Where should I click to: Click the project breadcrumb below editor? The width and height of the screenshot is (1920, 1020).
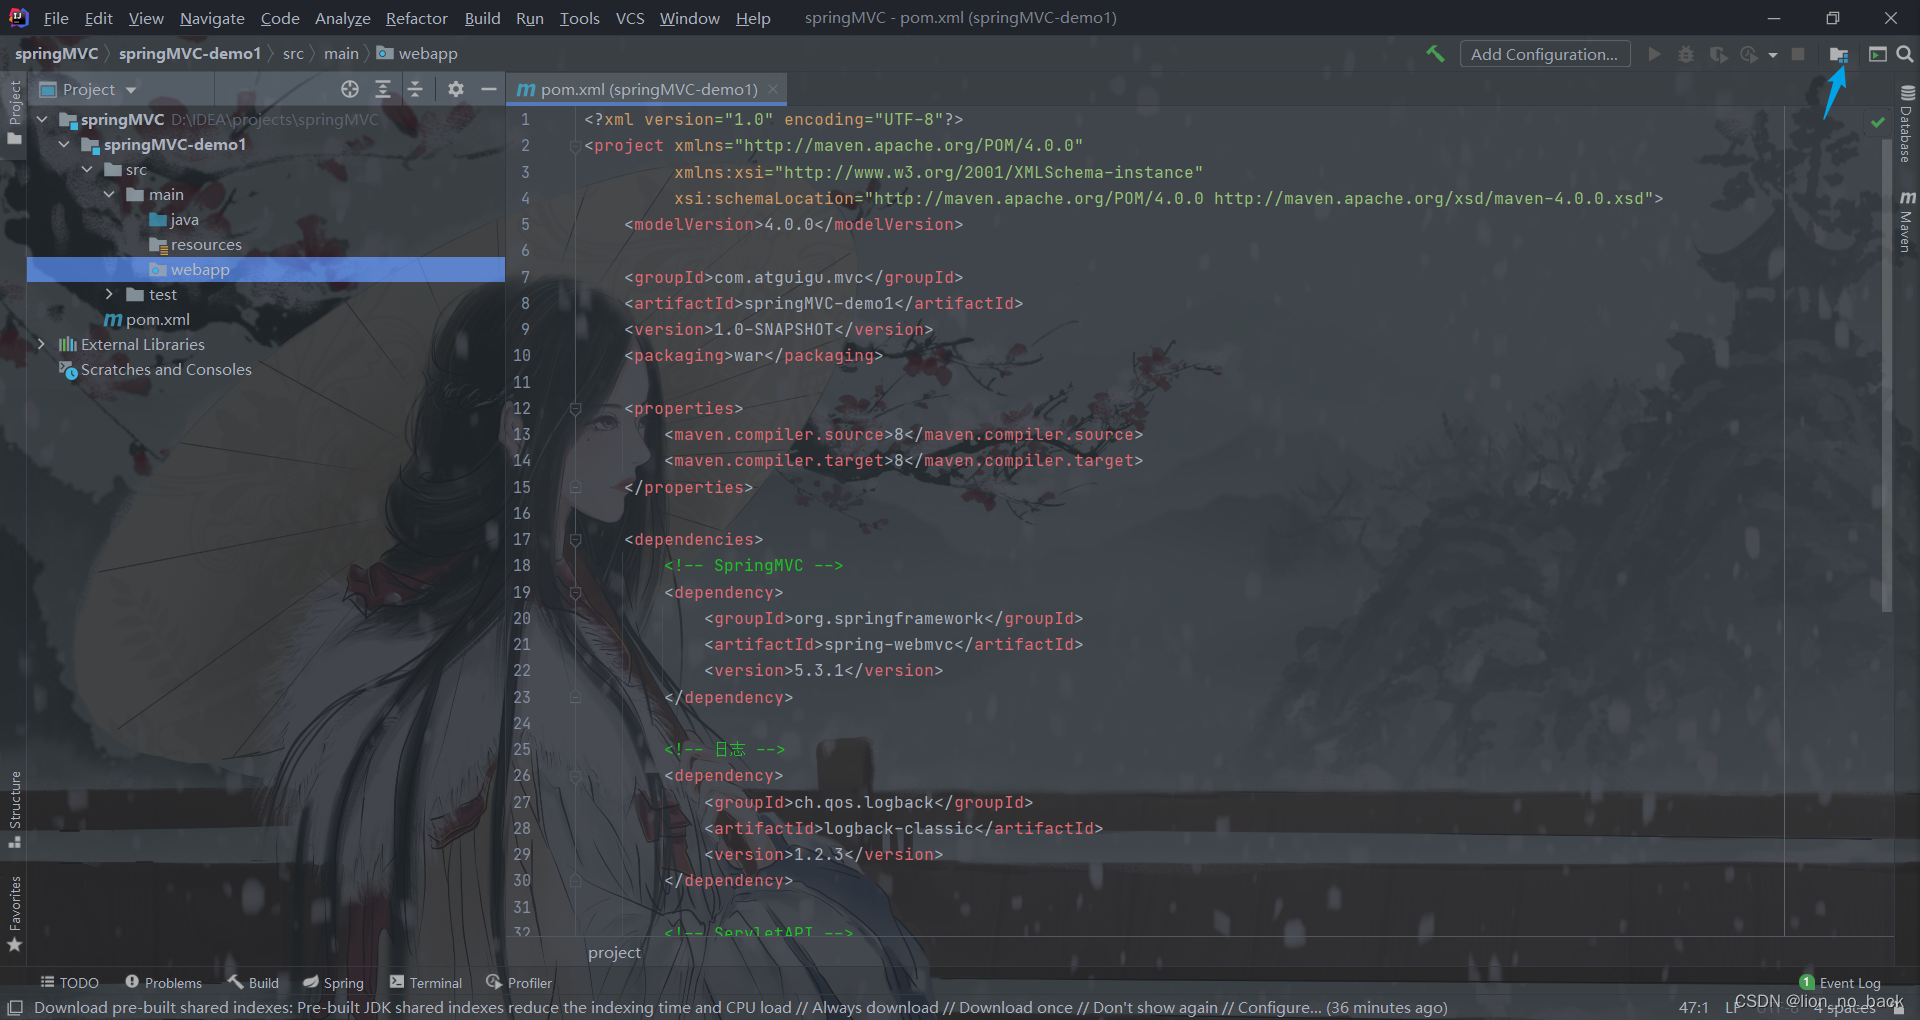click(614, 952)
